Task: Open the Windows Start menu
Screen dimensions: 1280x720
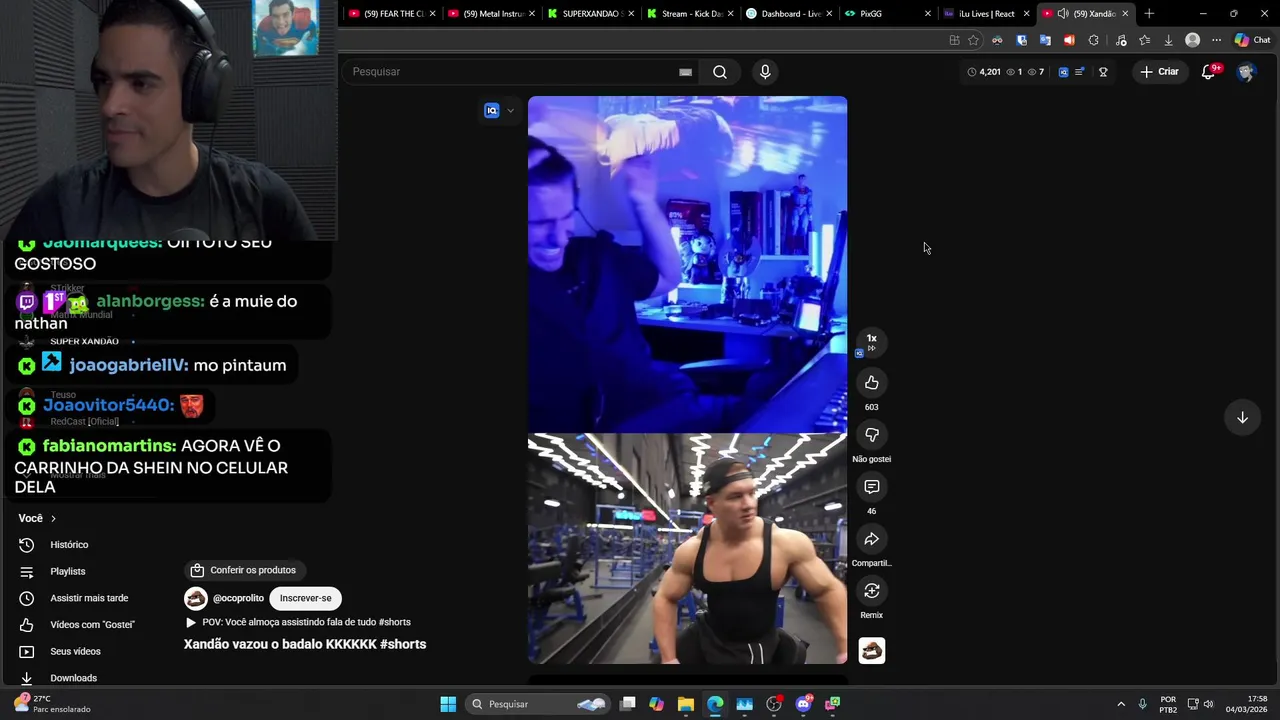Action: [448, 704]
